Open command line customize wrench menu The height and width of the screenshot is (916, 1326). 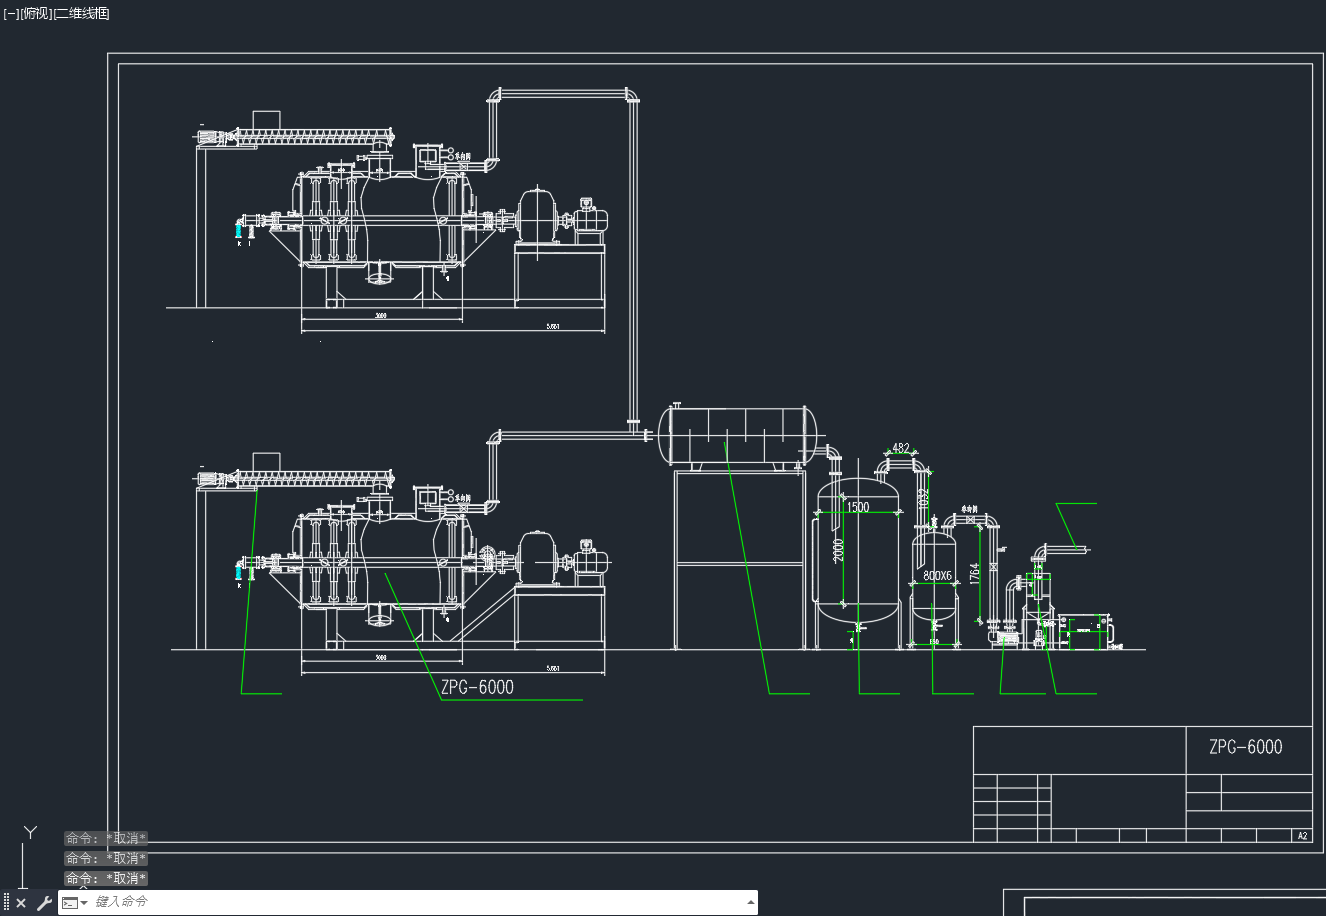tap(44, 903)
